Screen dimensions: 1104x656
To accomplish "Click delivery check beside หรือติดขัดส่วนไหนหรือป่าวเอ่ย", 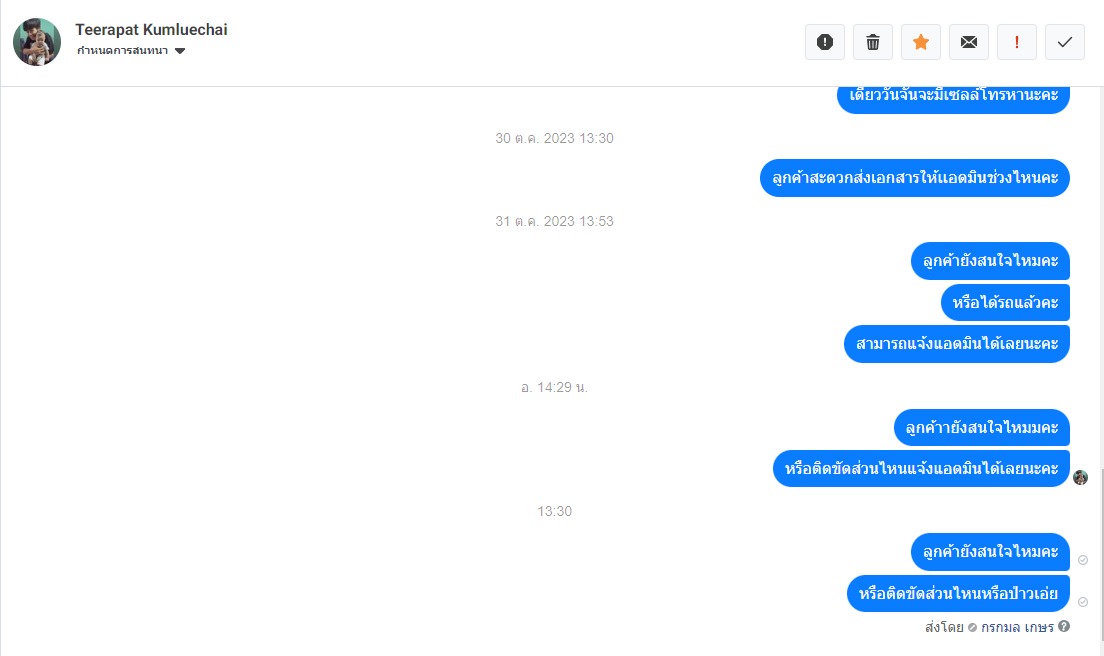I will 1083,602.
